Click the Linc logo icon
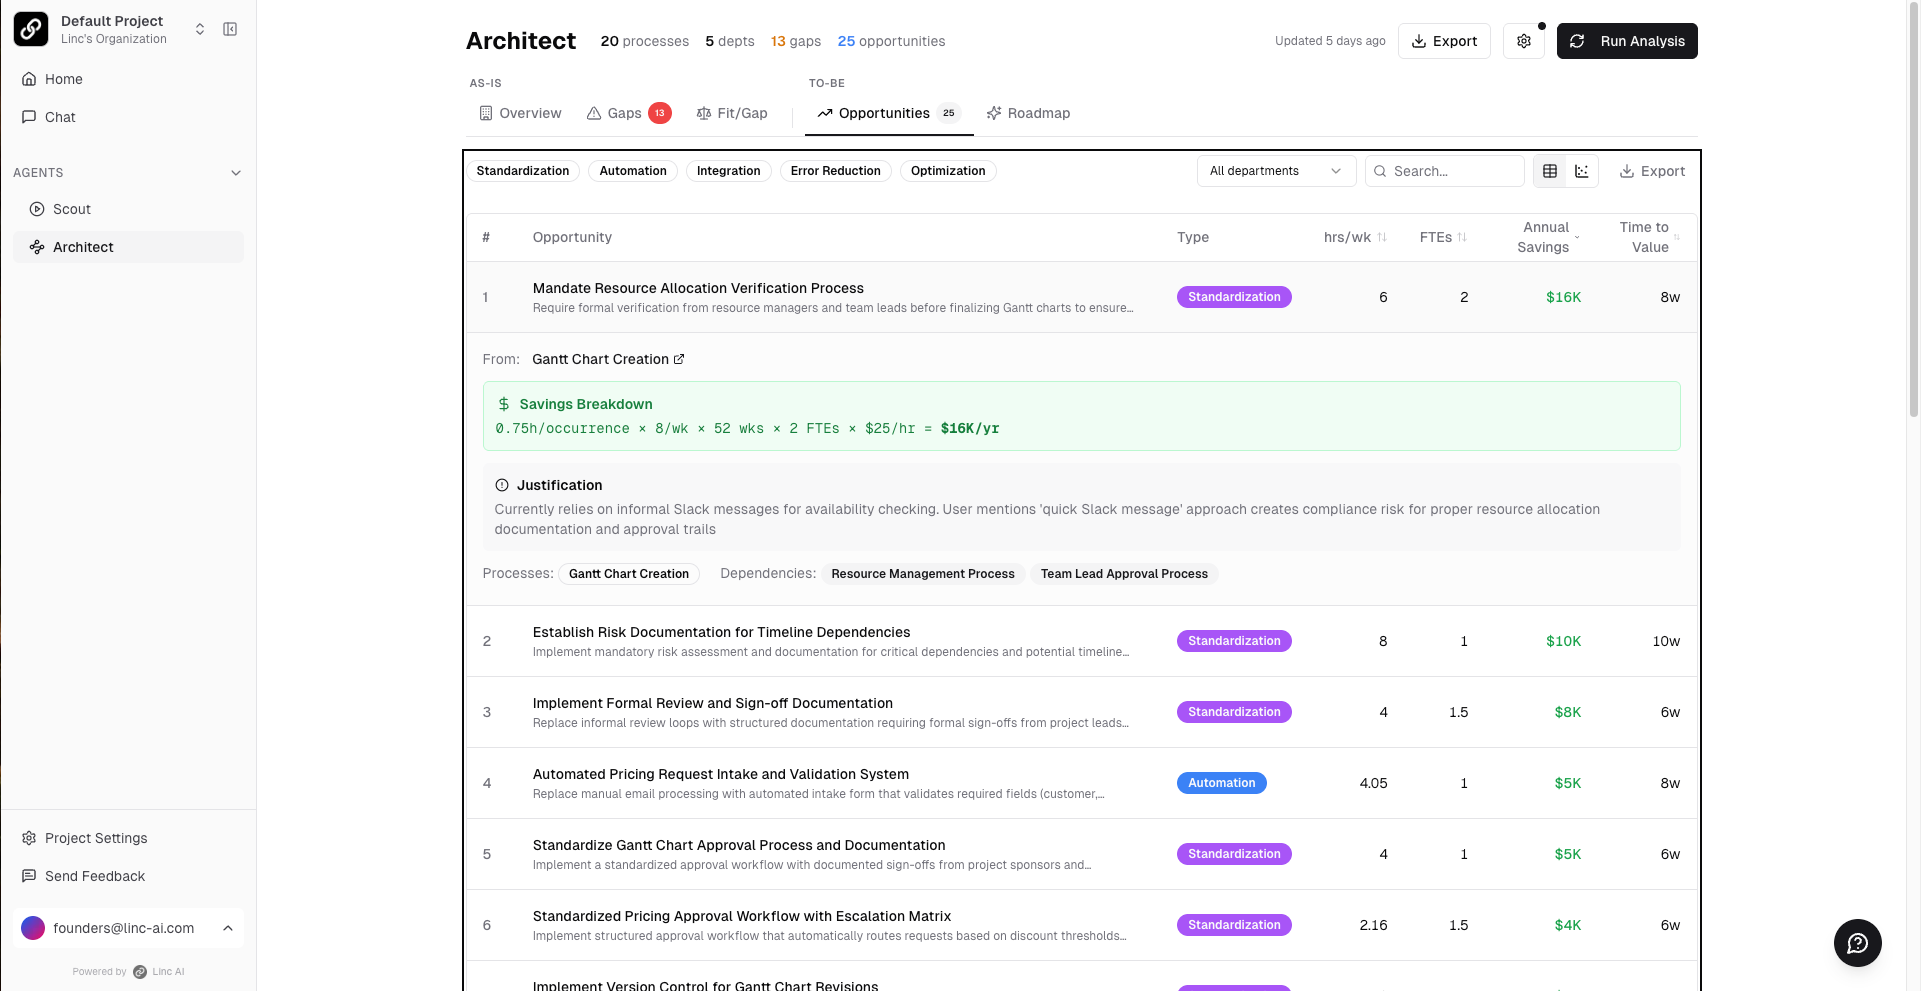Viewport: 1921px width, 991px height. (31, 29)
